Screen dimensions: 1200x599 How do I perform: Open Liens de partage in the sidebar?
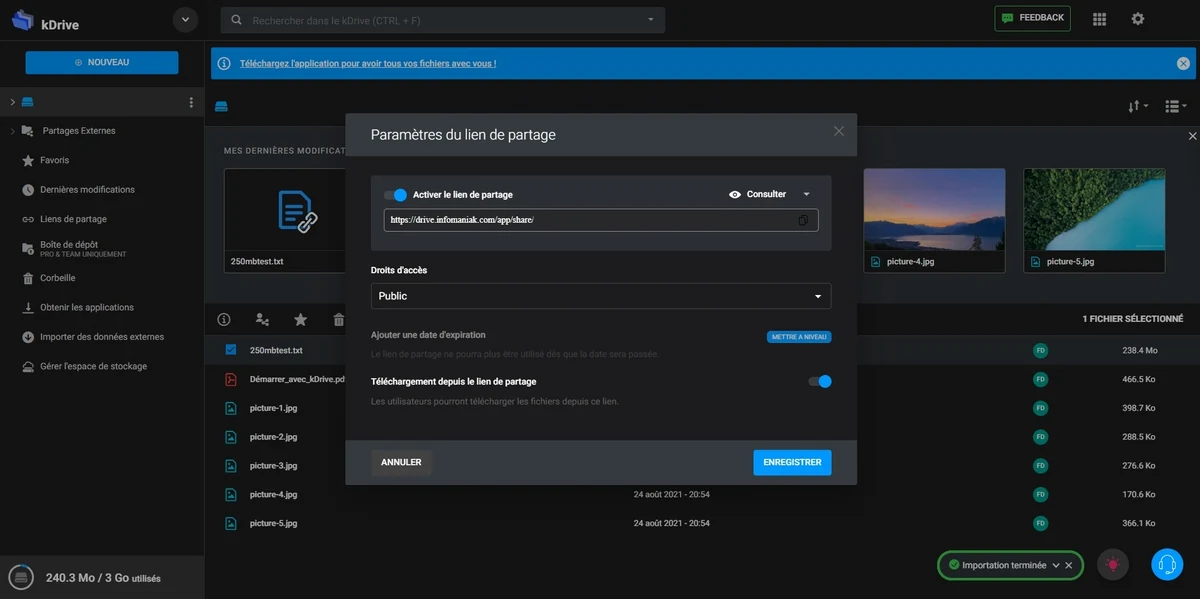pyautogui.click(x=73, y=219)
